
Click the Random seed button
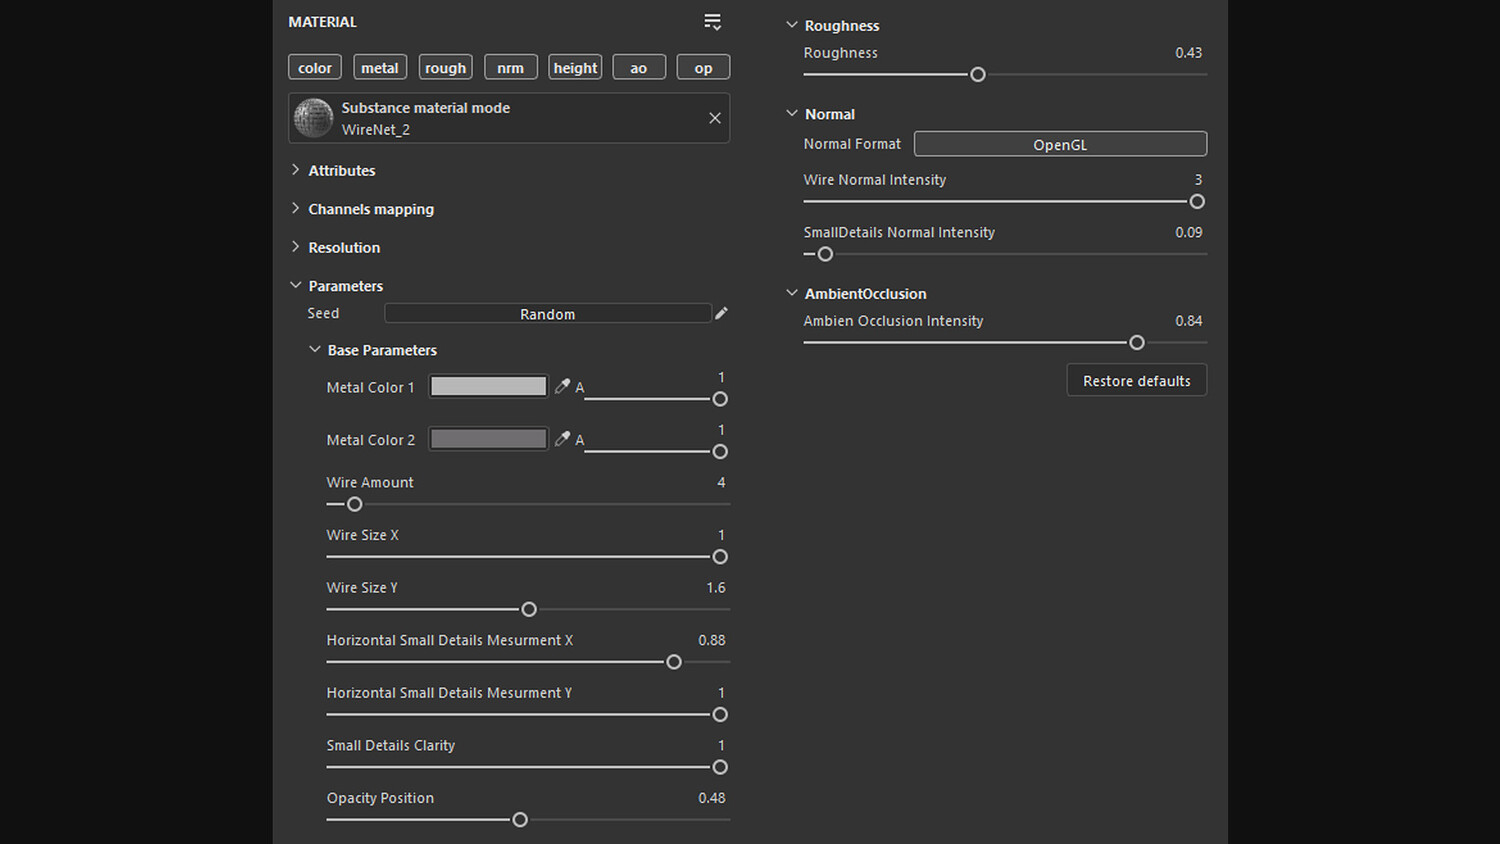pos(548,313)
